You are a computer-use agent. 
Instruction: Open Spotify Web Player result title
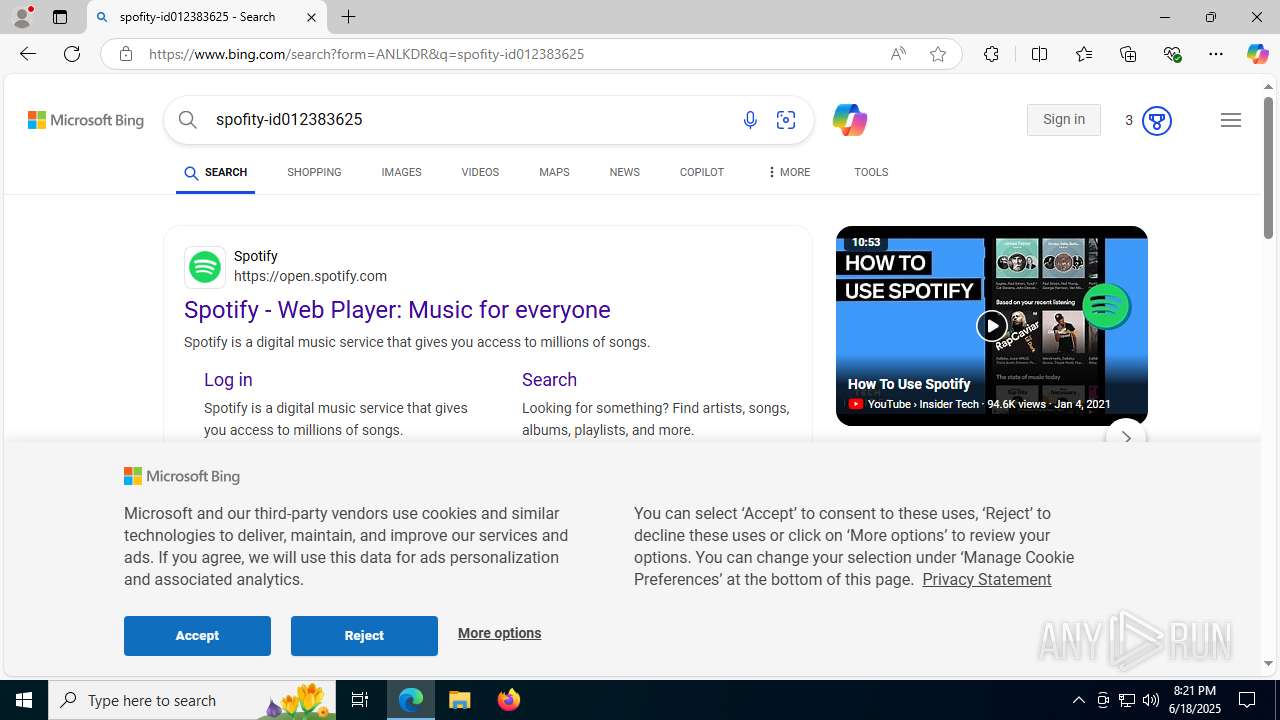pos(397,310)
